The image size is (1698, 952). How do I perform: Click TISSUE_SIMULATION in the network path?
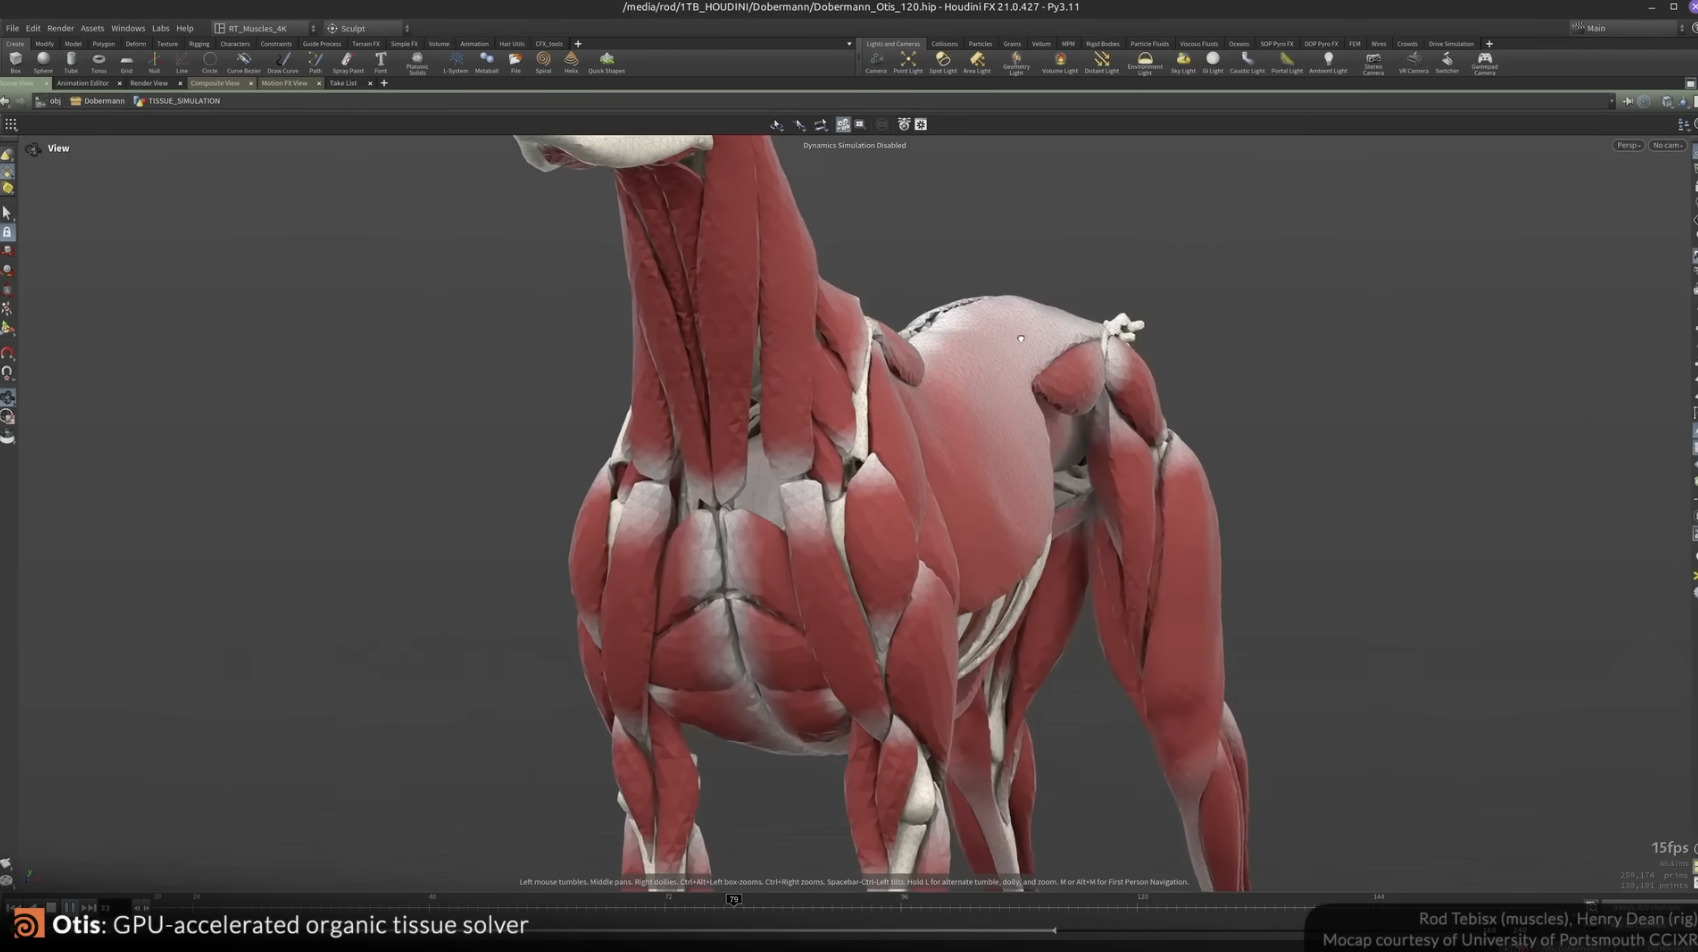[x=185, y=101]
